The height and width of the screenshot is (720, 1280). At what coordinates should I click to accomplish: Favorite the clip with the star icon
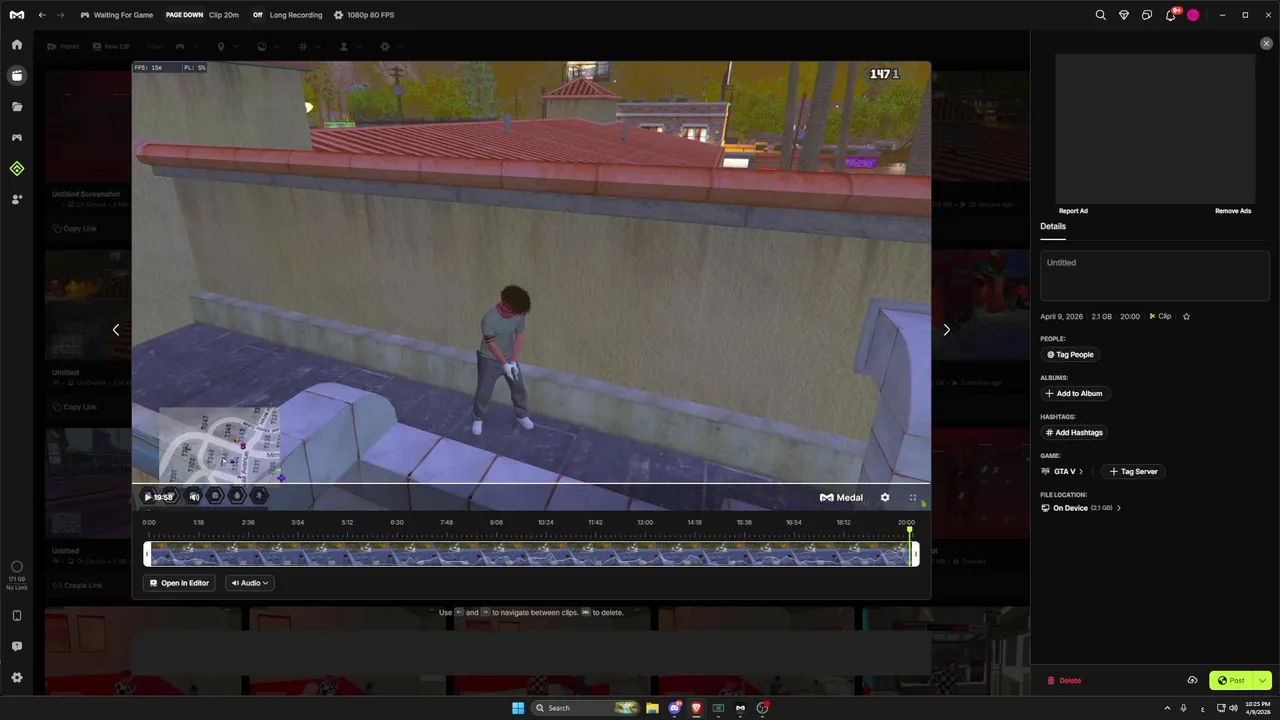1187,316
